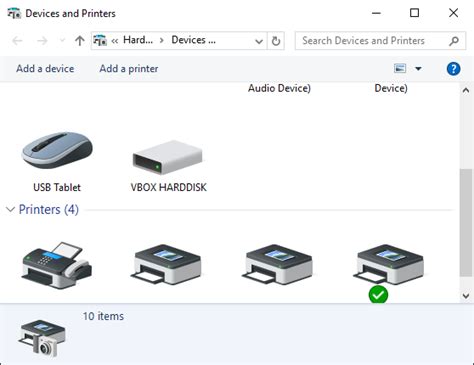Click the refresh button in address bar
The width and height of the screenshot is (474, 365).
276,41
